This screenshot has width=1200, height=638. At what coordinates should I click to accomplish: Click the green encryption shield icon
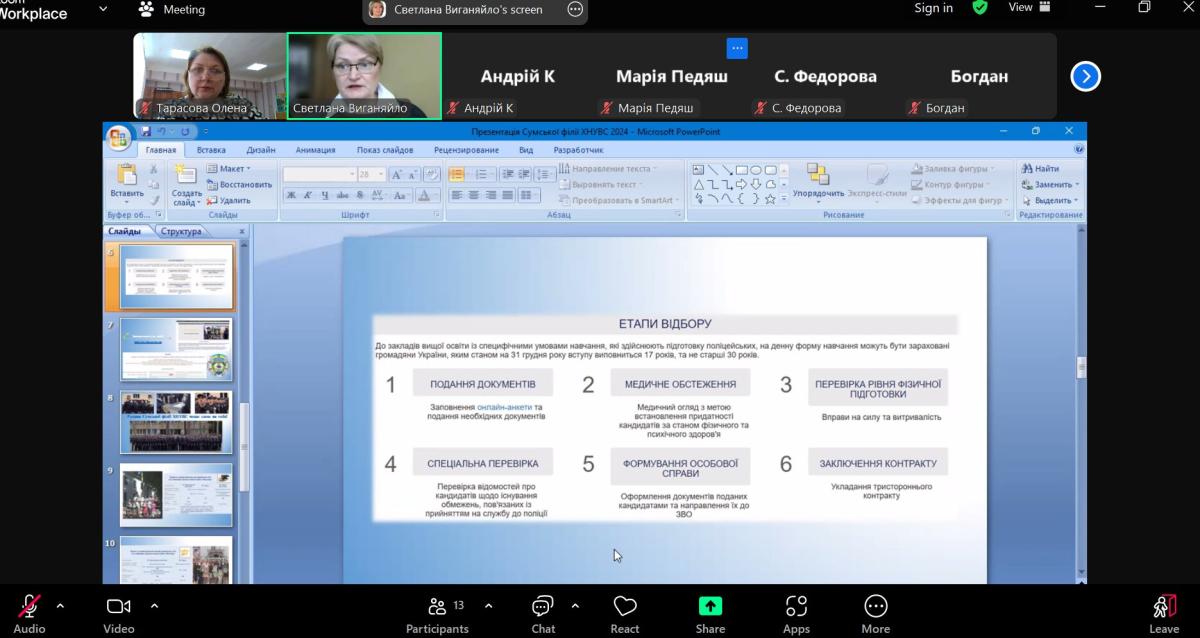tap(980, 8)
